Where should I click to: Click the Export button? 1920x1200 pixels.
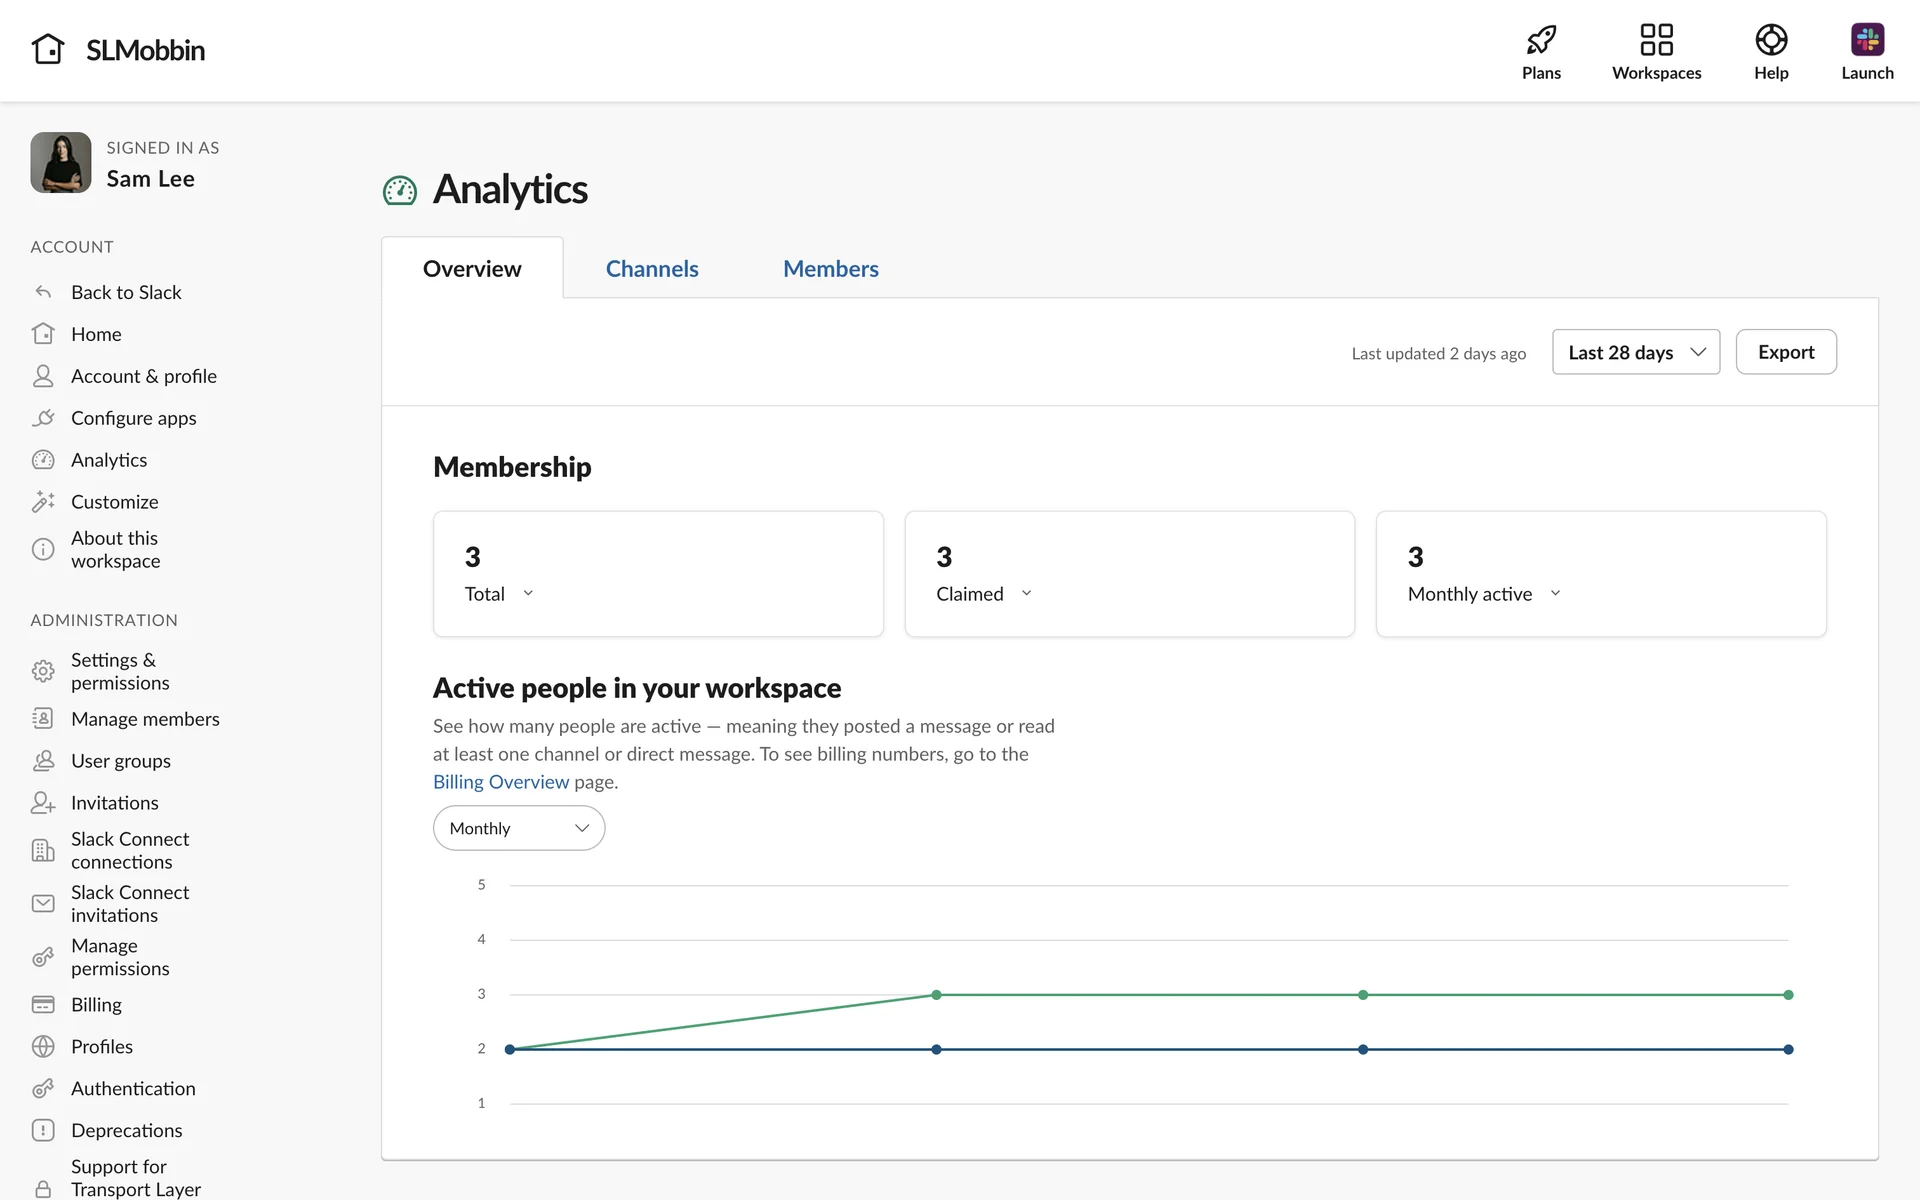pos(1785,352)
